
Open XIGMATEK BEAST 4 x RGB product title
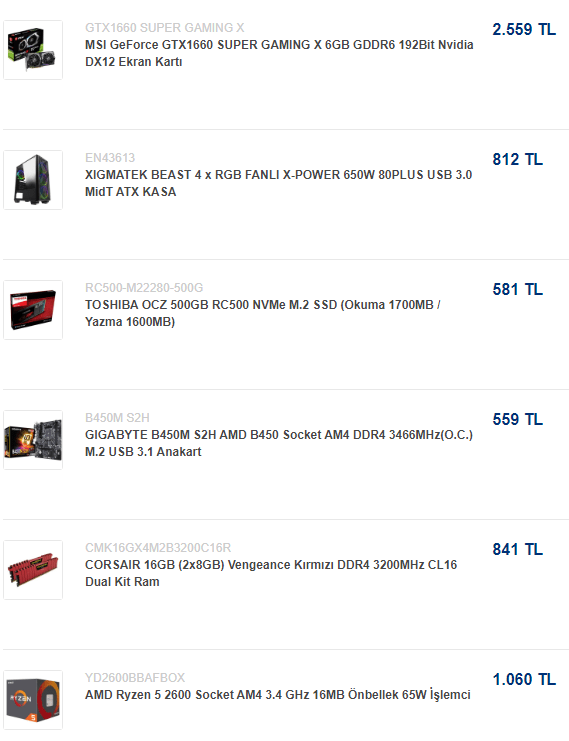[278, 183]
